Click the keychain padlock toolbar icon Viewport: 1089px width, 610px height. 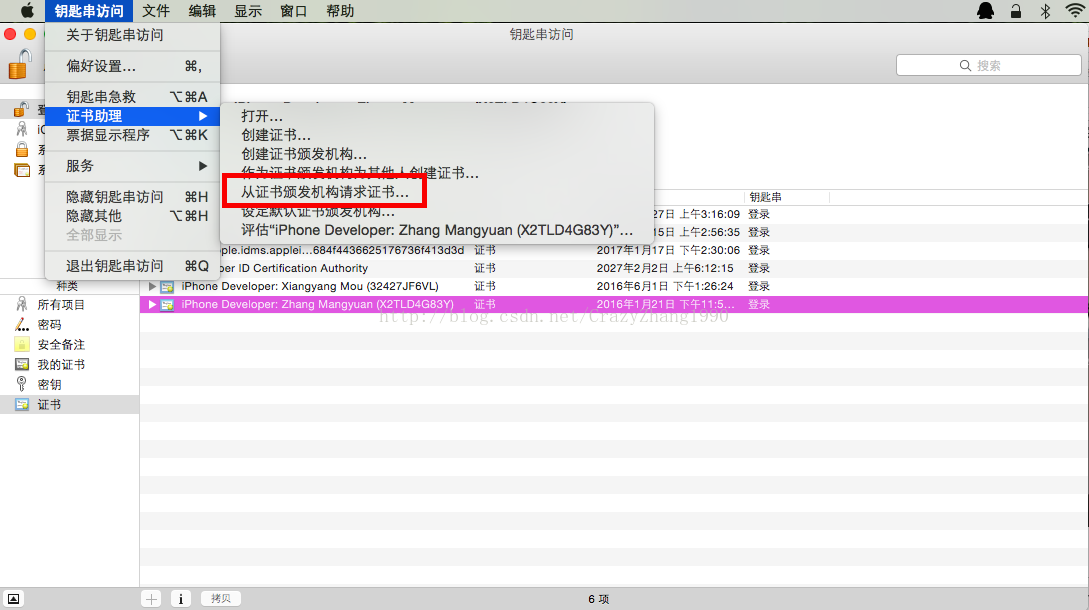coord(20,65)
